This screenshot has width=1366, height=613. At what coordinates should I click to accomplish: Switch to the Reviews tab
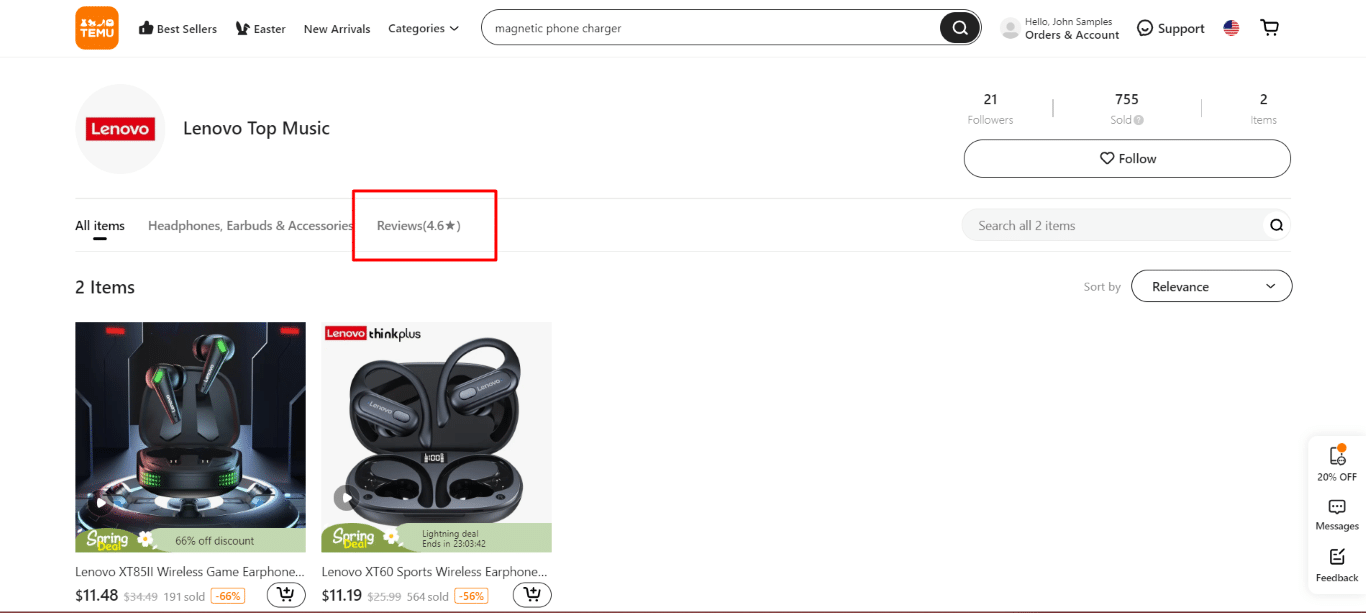coord(418,225)
